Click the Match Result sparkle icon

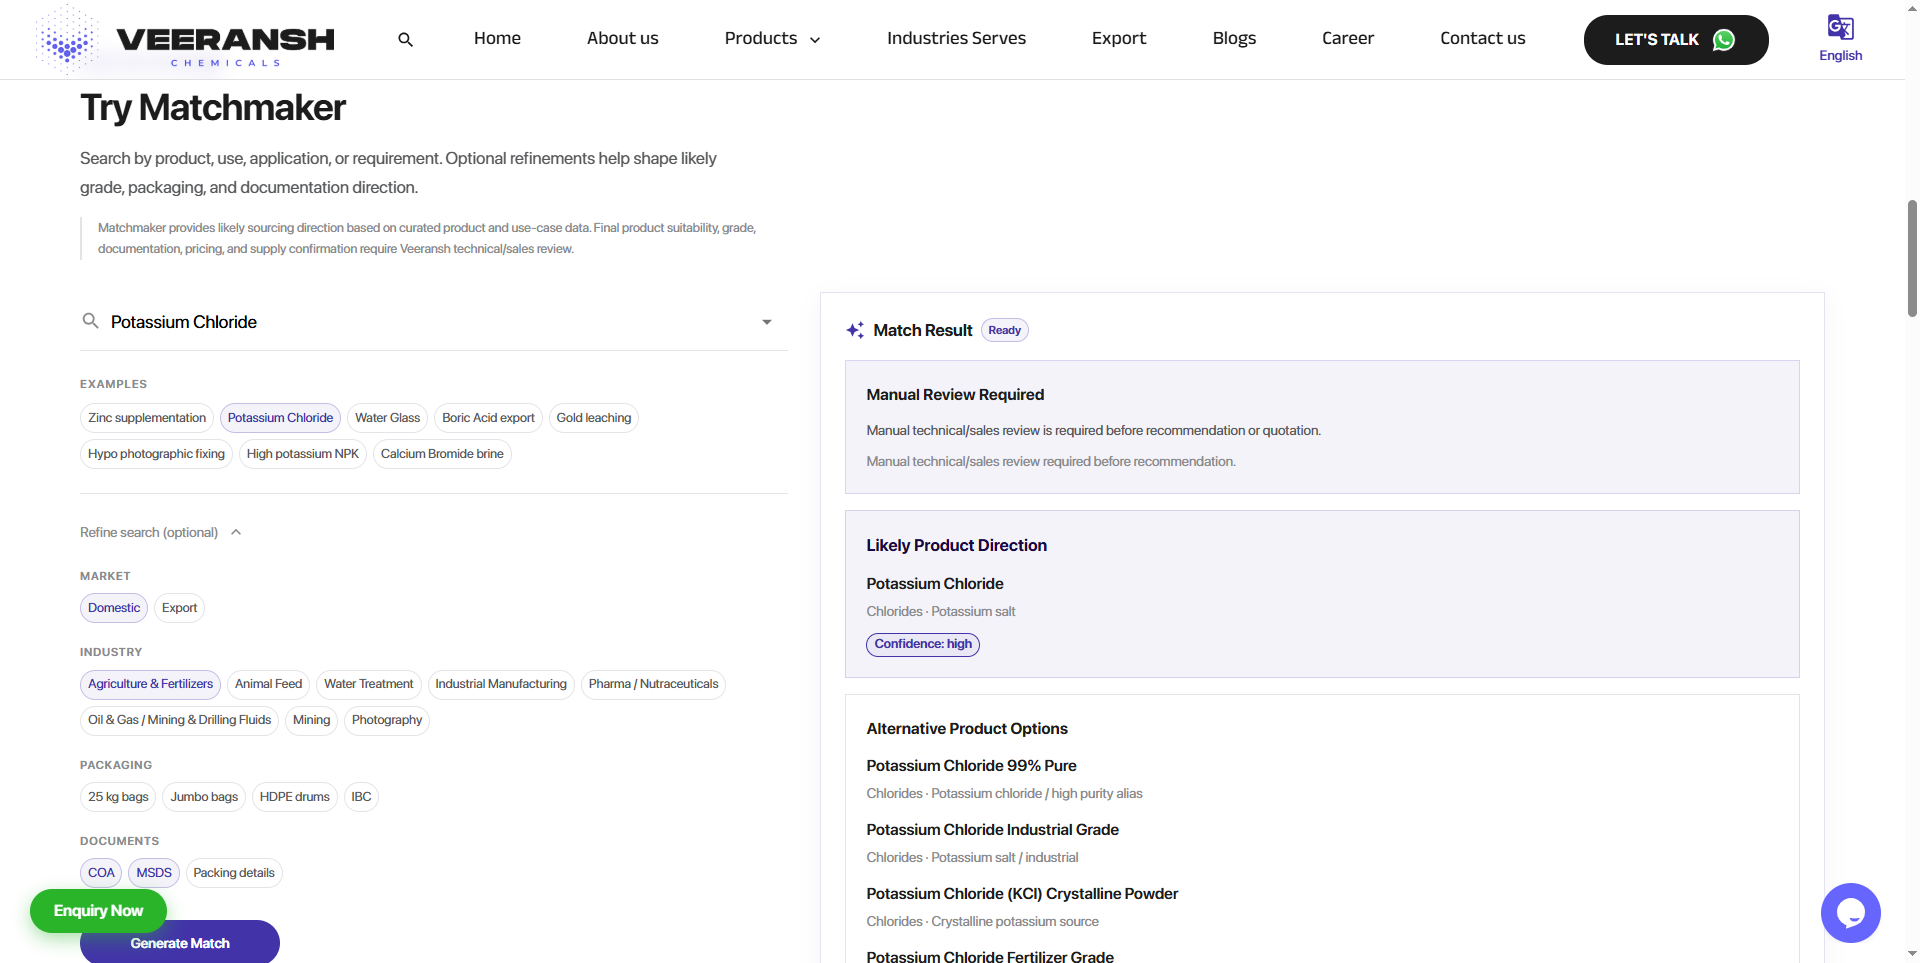(x=855, y=330)
